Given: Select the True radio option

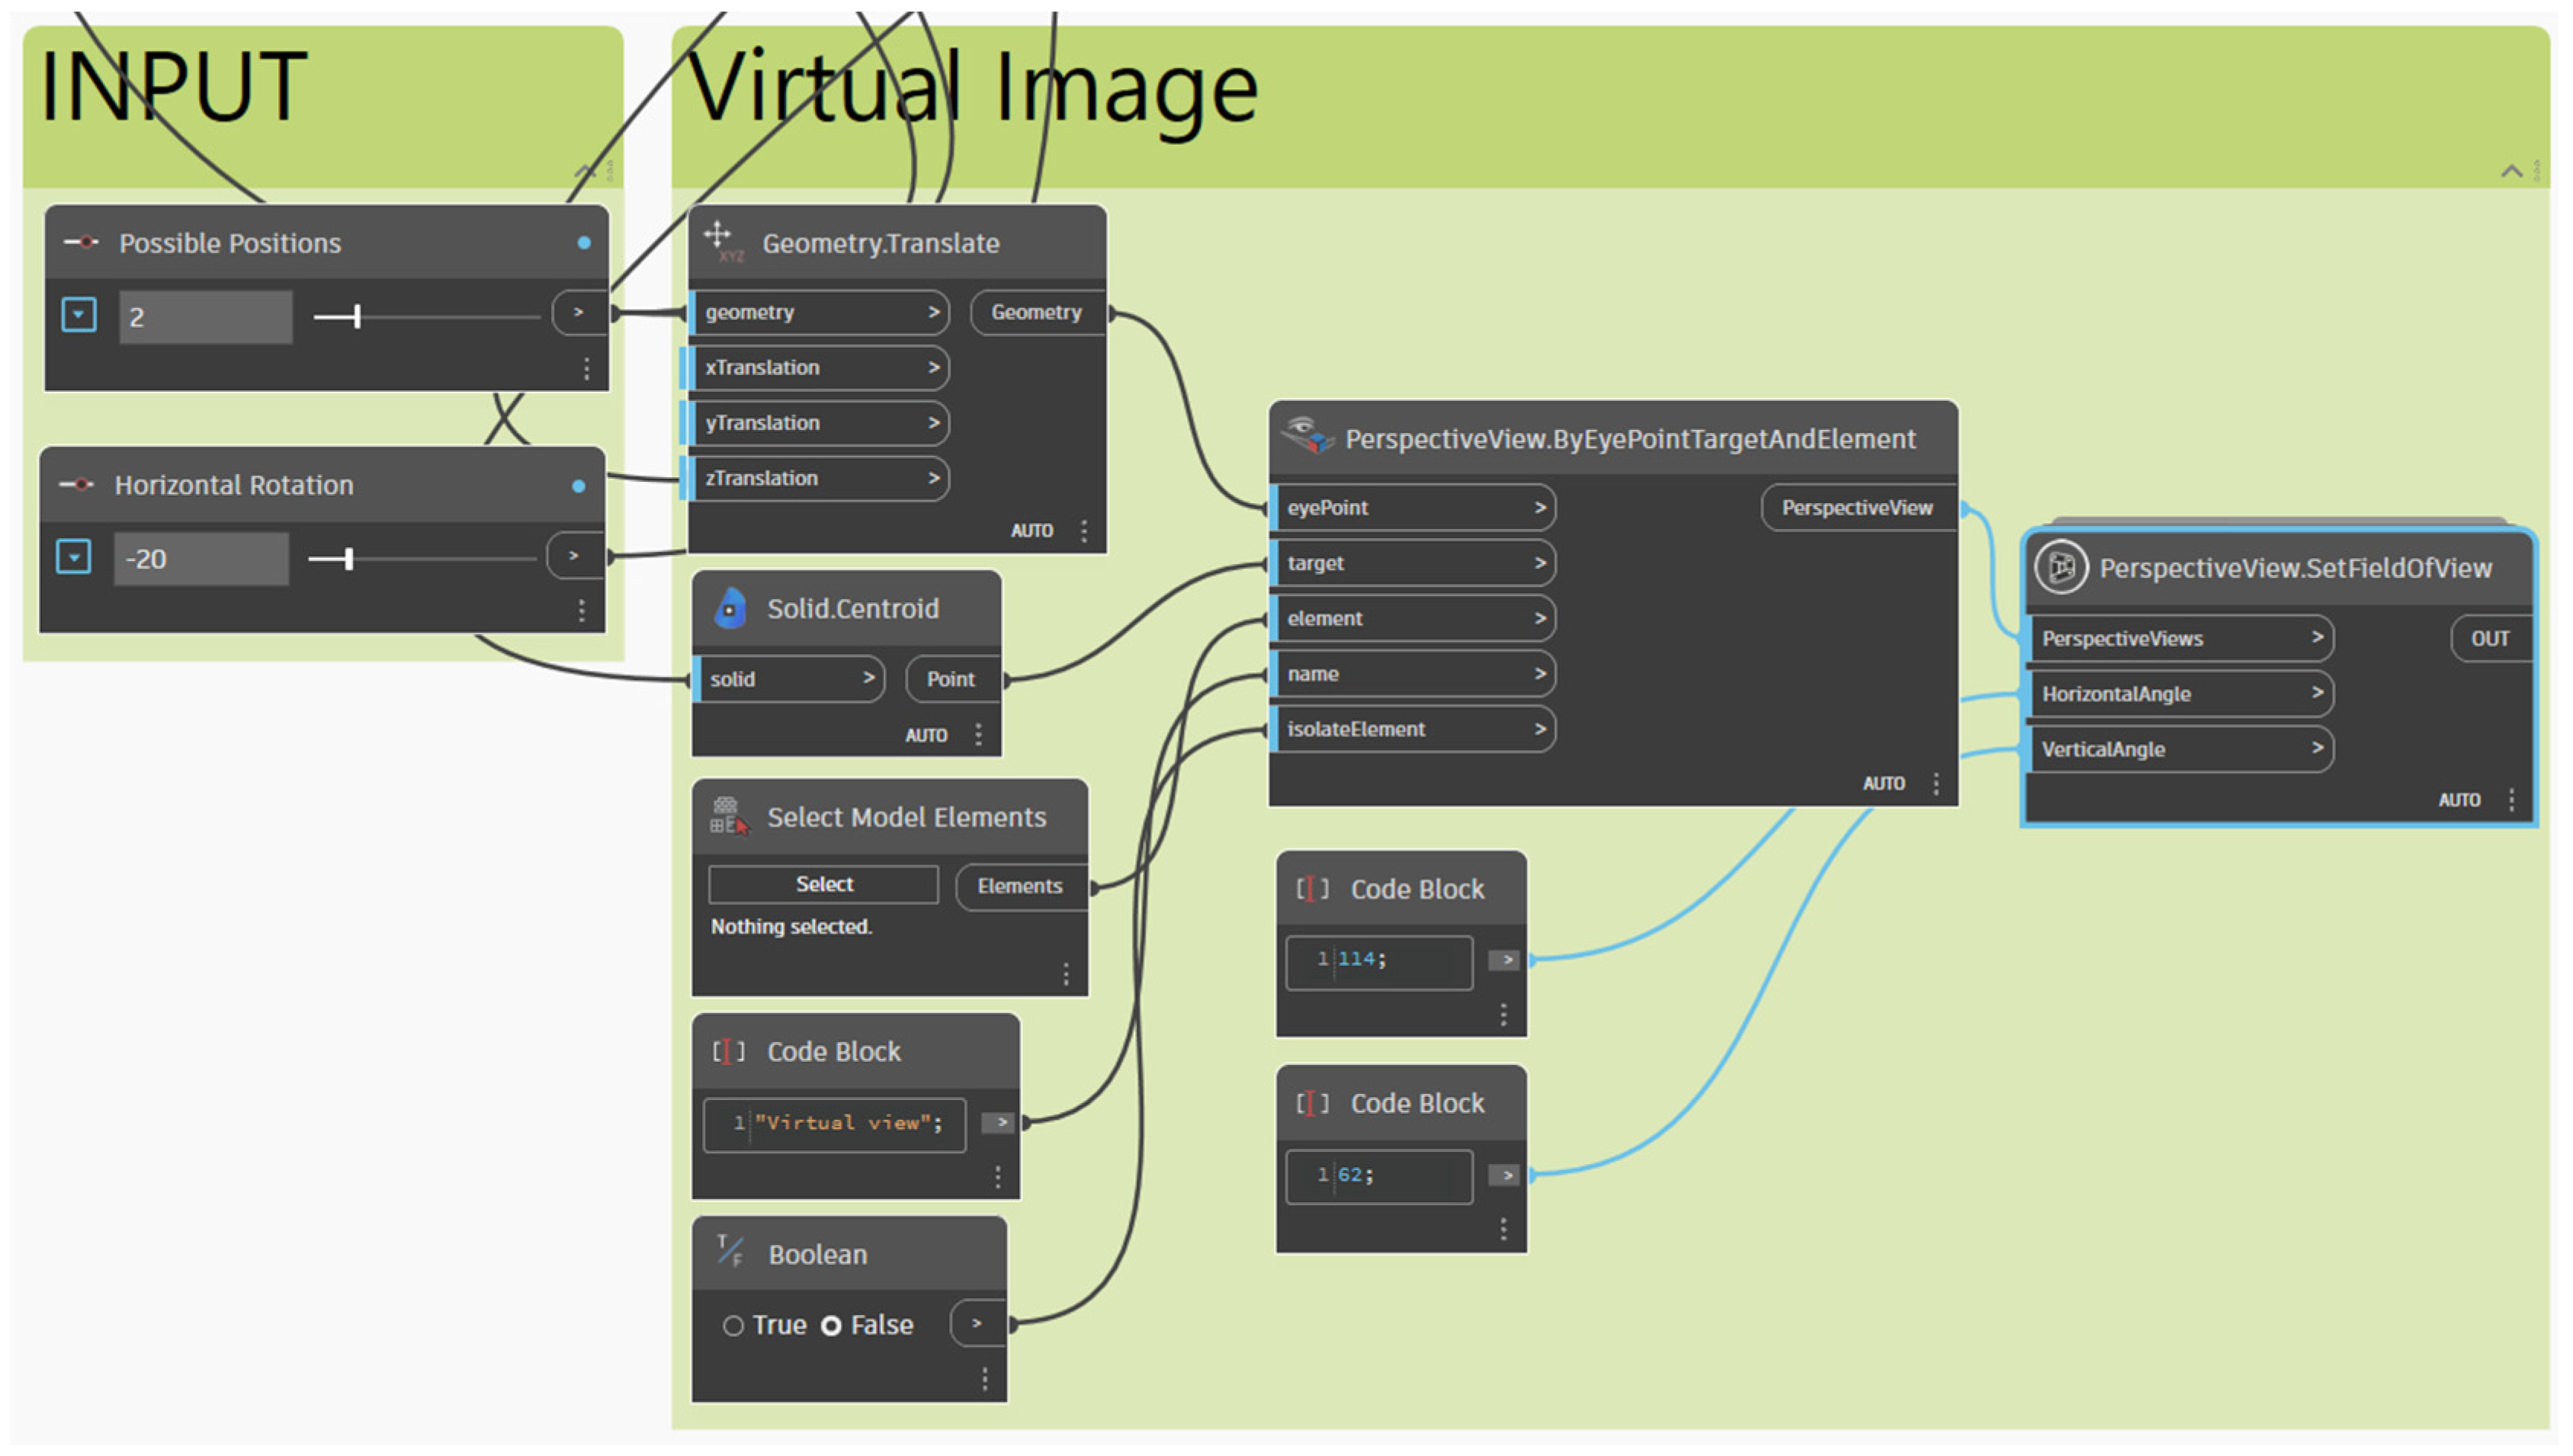Looking at the screenshot, I should [x=733, y=1326].
